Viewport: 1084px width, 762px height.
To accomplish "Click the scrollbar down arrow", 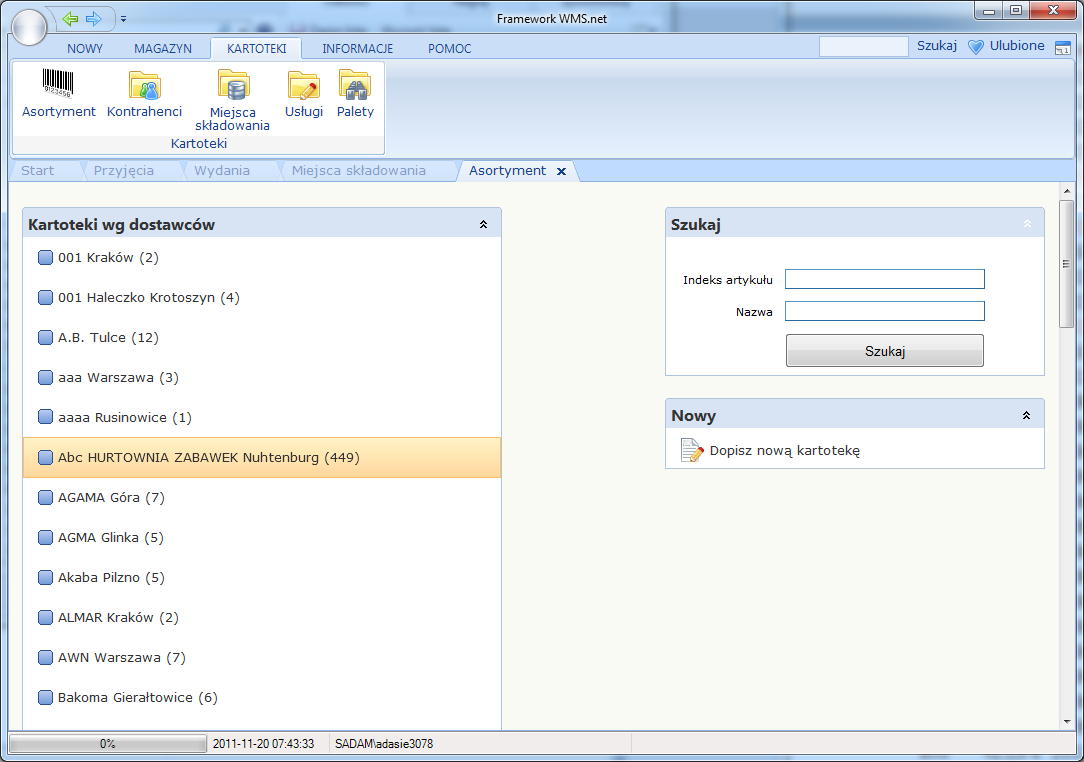I will tap(1066, 722).
